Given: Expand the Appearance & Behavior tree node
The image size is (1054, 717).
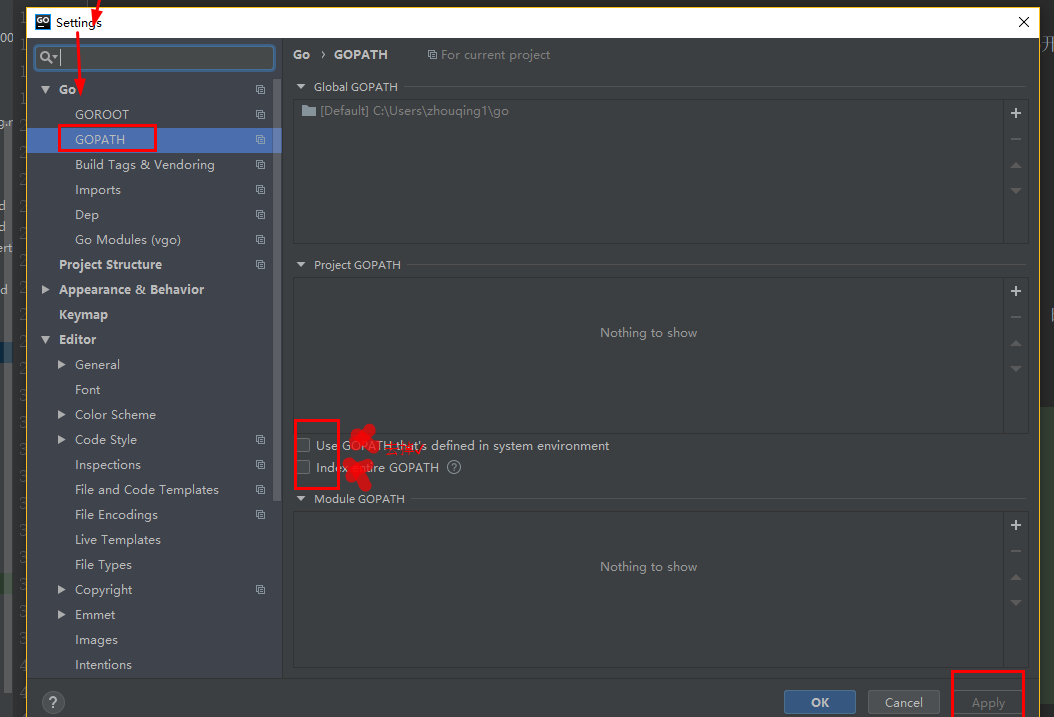Looking at the screenshot, I should 46,290.
